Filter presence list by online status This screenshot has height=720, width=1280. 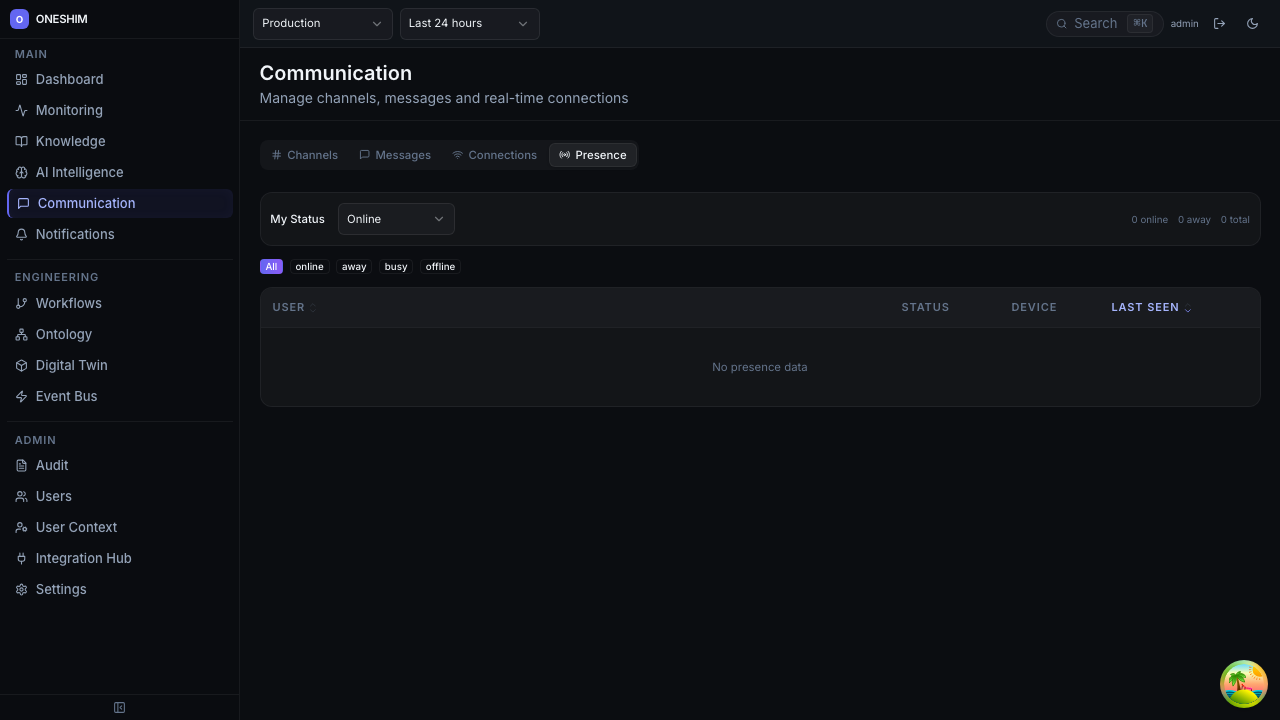[309, 267]
